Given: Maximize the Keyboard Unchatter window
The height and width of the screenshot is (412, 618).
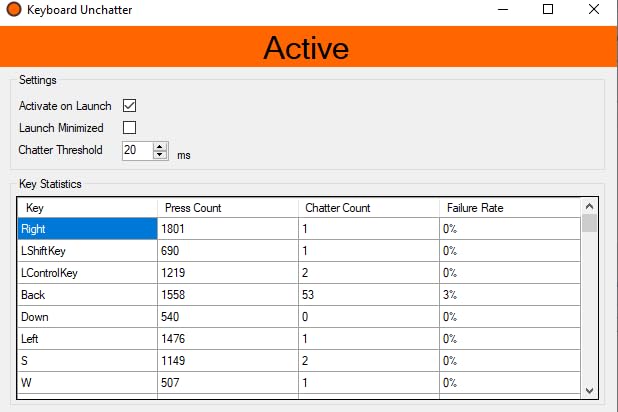Looking at the screenshot, I should 548,9.
